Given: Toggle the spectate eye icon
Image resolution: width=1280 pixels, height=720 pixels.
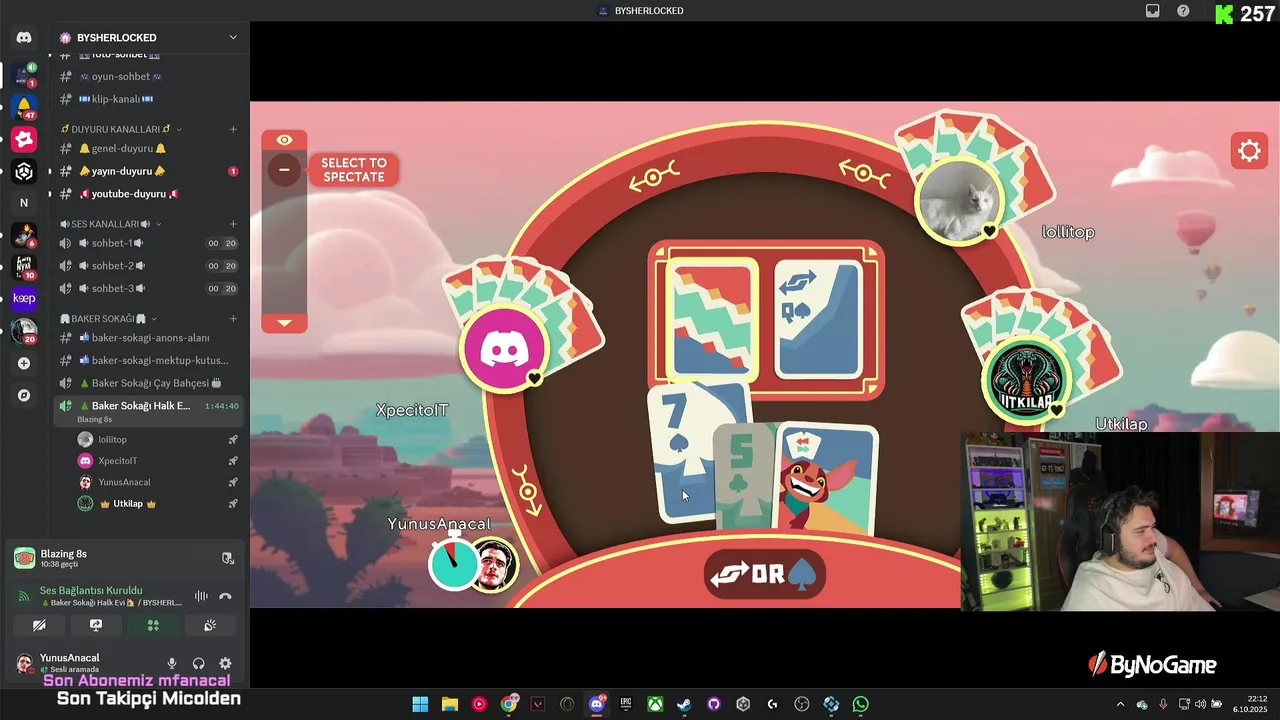Looking at the screenshot, I should 284,140.
